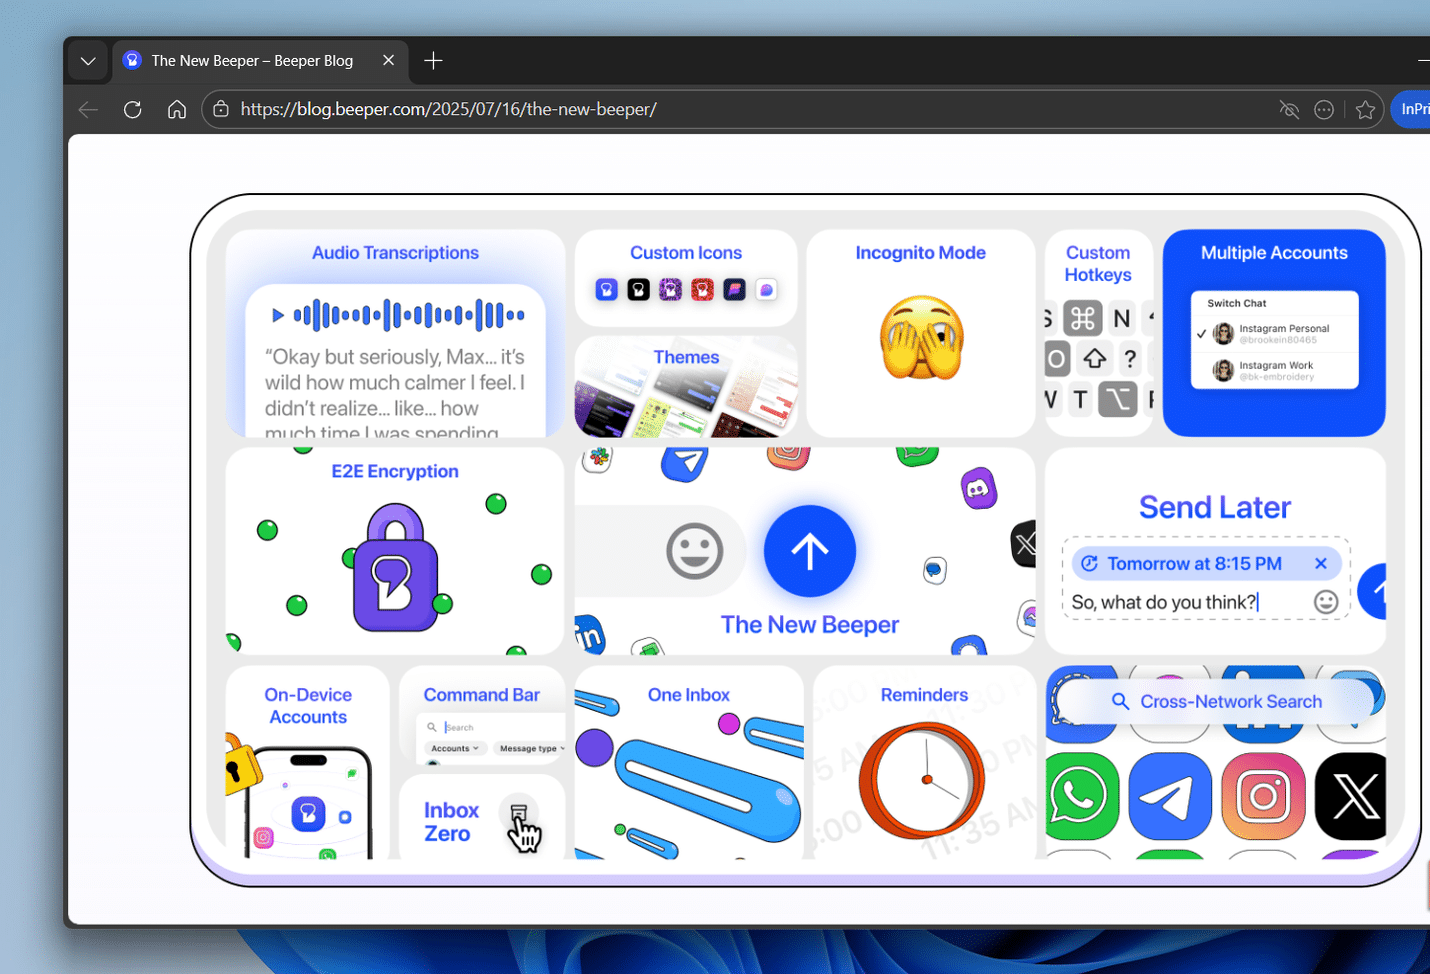Click the large WhatsApp icon below Cross-Network Search
This screenshot has height=974, width=1430.
click(x=1082, y=797)
